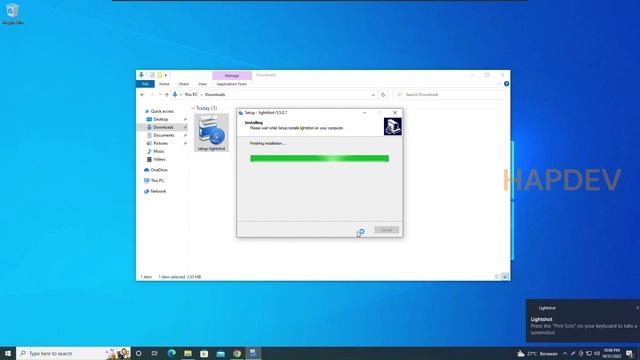
Task: Click the green installation progress bar
Action: click(x=319, y=158)
